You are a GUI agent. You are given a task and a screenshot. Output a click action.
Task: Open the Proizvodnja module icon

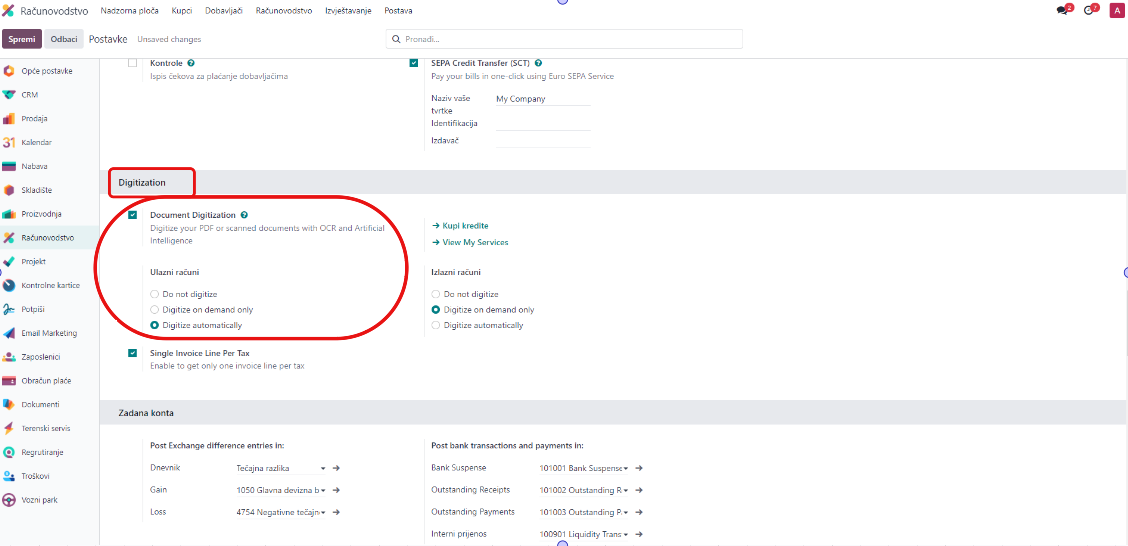(x=9, y=214)
